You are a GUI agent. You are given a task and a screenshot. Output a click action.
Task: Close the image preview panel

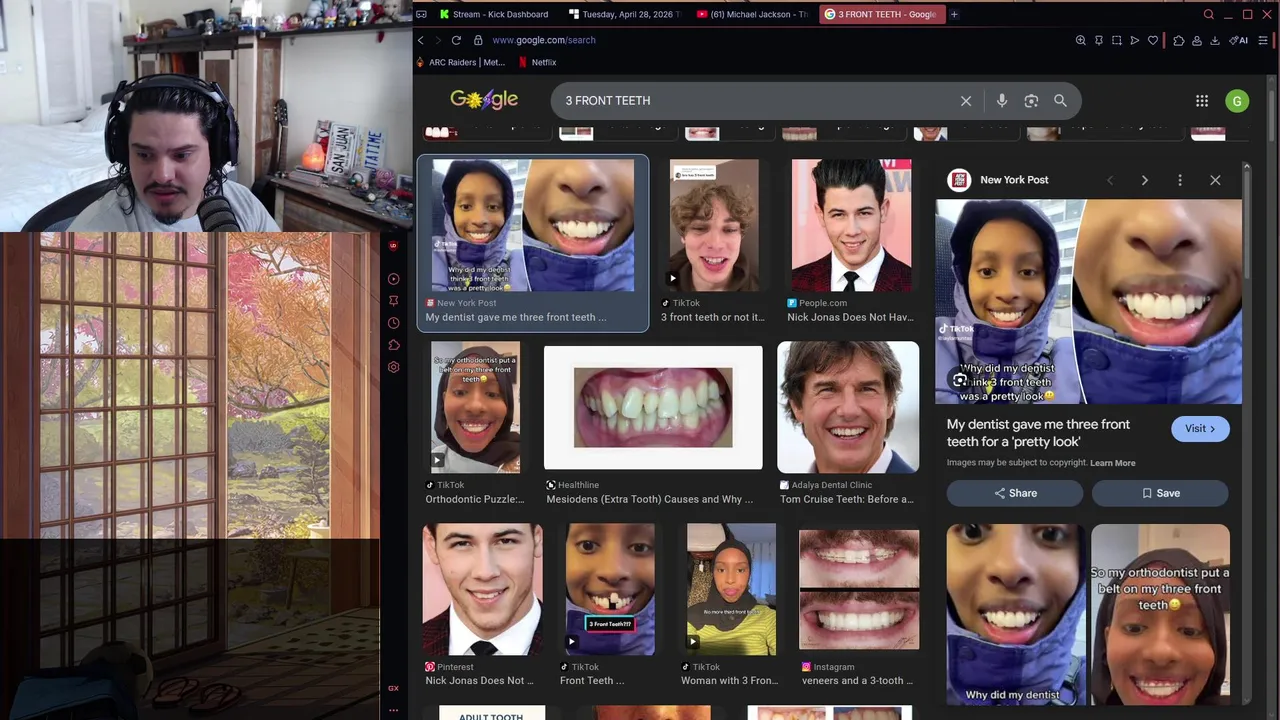tap(1215, 180)
